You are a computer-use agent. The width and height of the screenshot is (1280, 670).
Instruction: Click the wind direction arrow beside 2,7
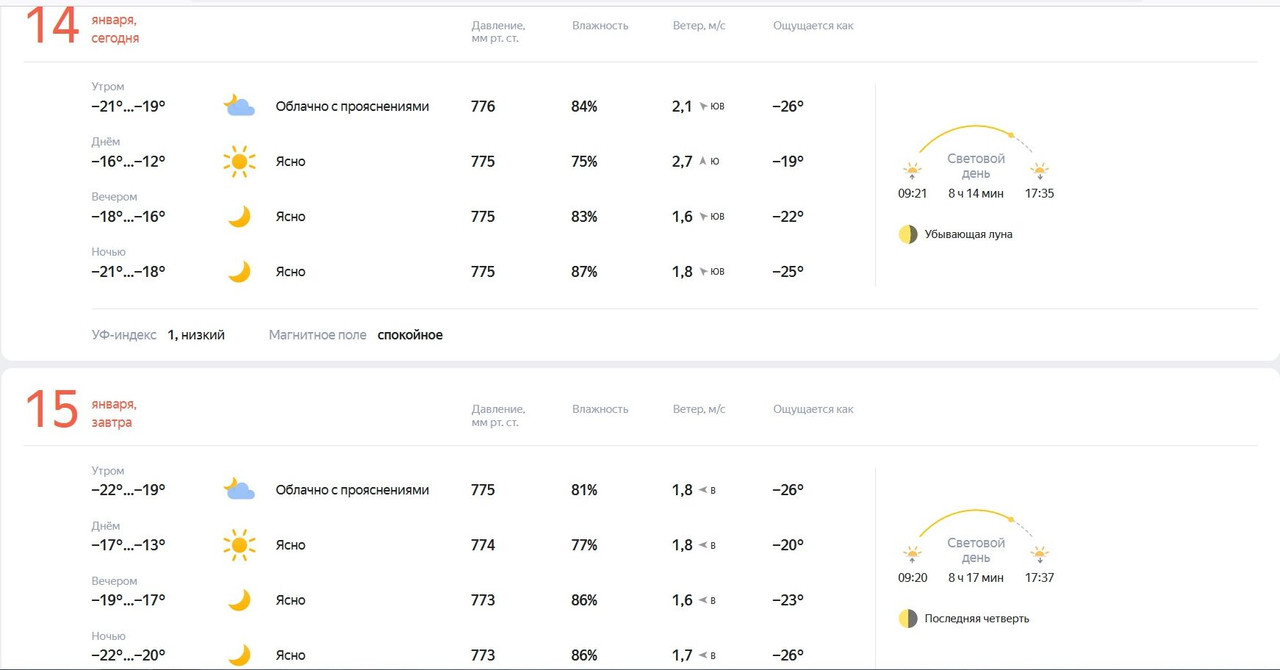[x=702, y=161]
